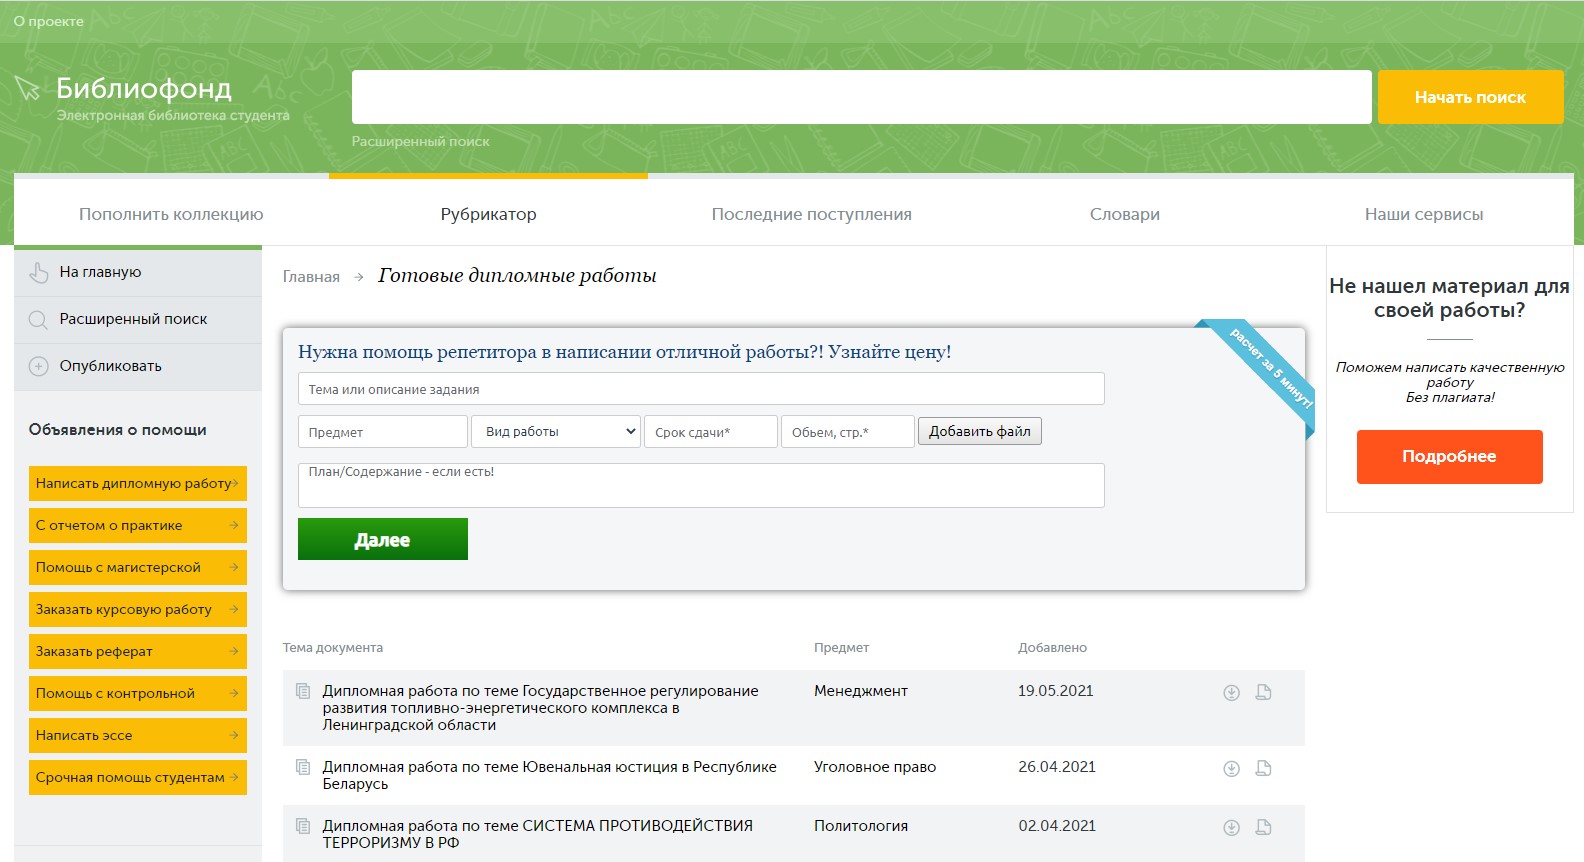Click the Срок сдачи input field
The image size is (1584, 862).
tap(711, 432)
